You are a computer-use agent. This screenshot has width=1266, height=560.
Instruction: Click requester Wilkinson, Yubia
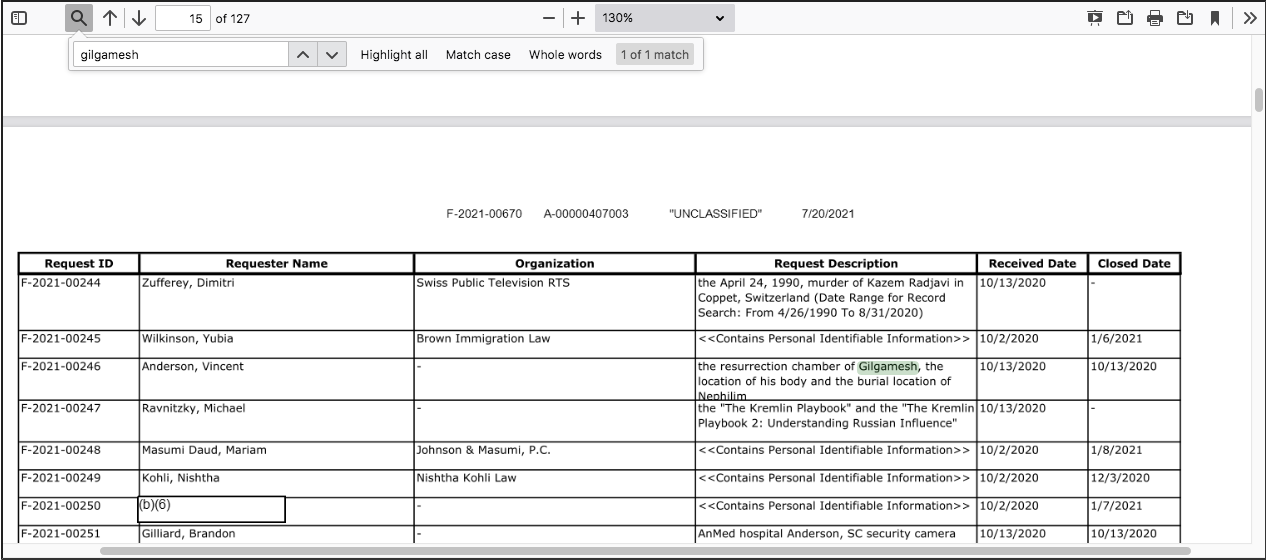coord(189,339)
